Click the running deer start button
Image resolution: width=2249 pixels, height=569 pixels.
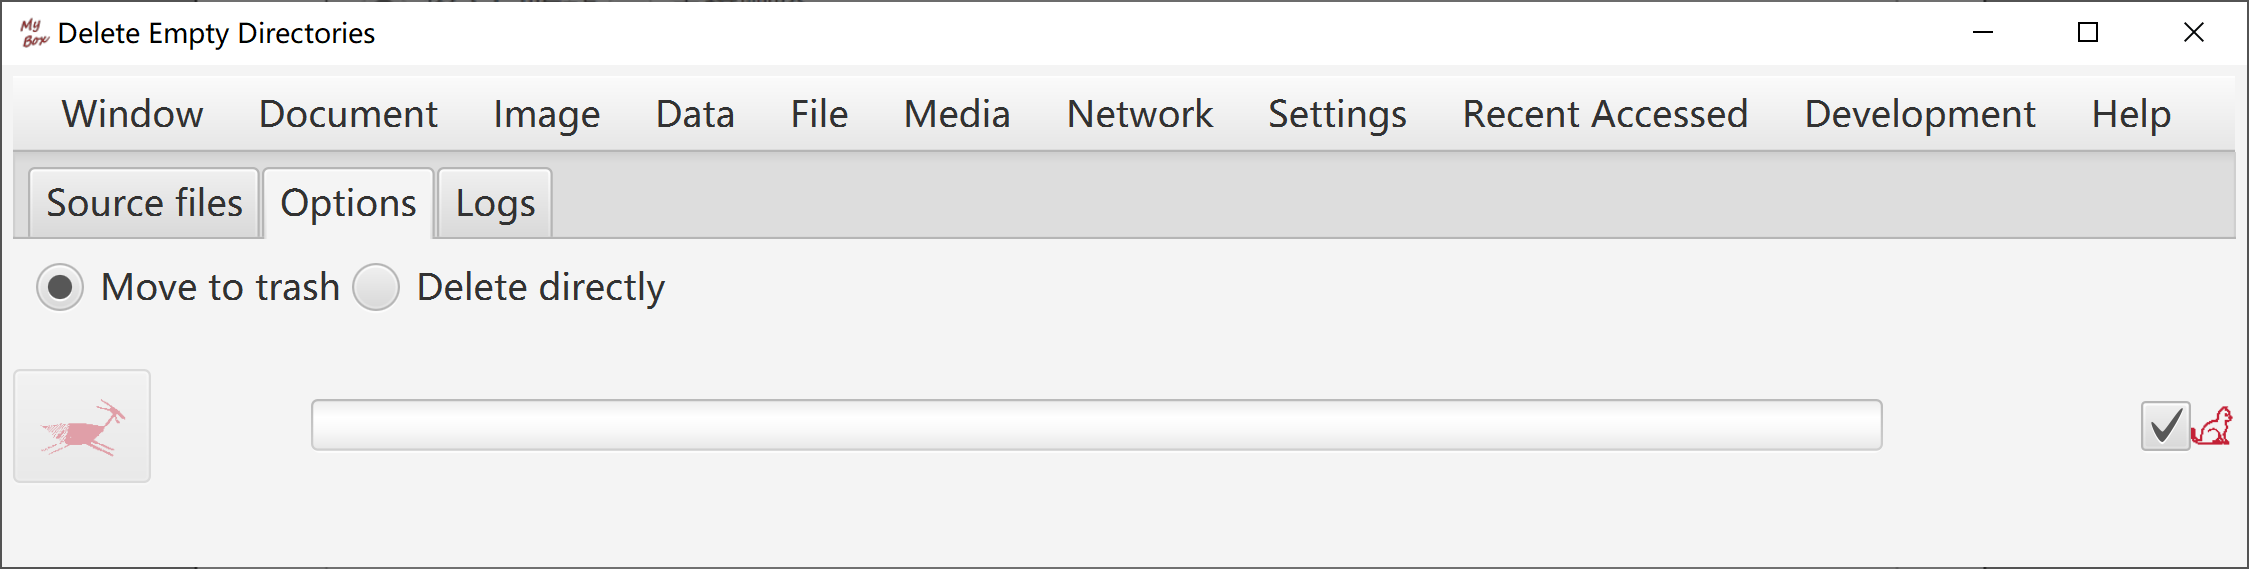pos(82,426)
